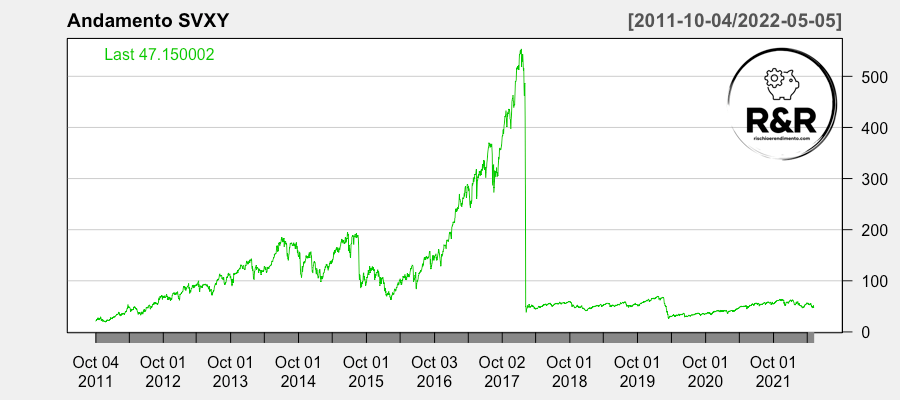Image resolution: width=900 pixels, height=400 pixels.
Task: Click the price line's peak above 500
Action: (x=521, y=51)
